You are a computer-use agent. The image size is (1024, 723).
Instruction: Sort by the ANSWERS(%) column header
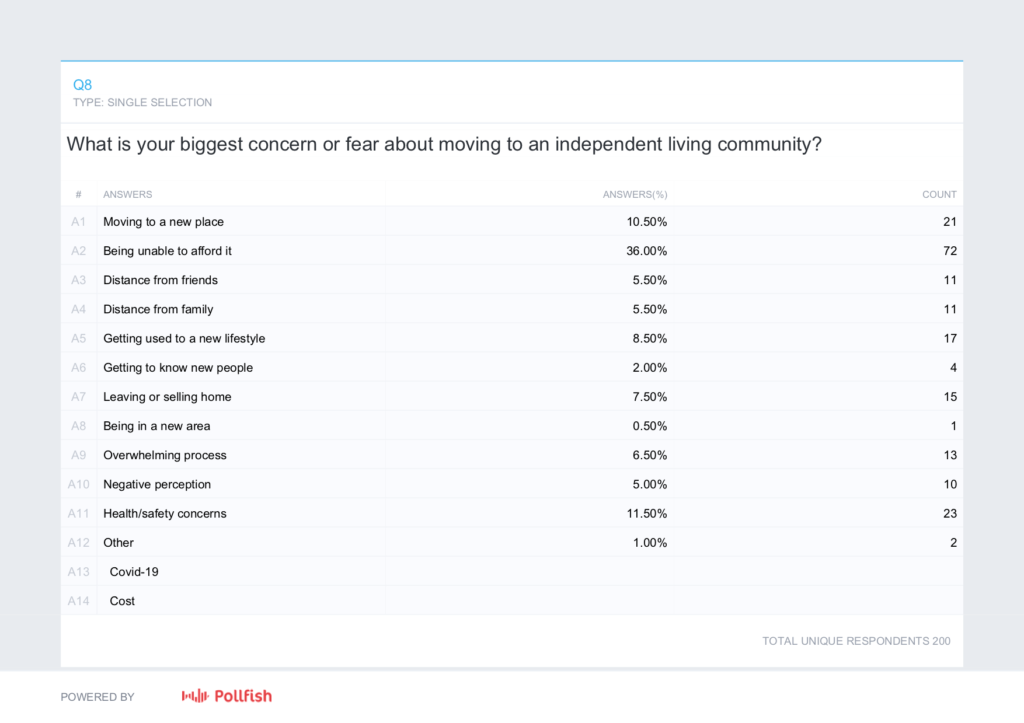point(634,195)
